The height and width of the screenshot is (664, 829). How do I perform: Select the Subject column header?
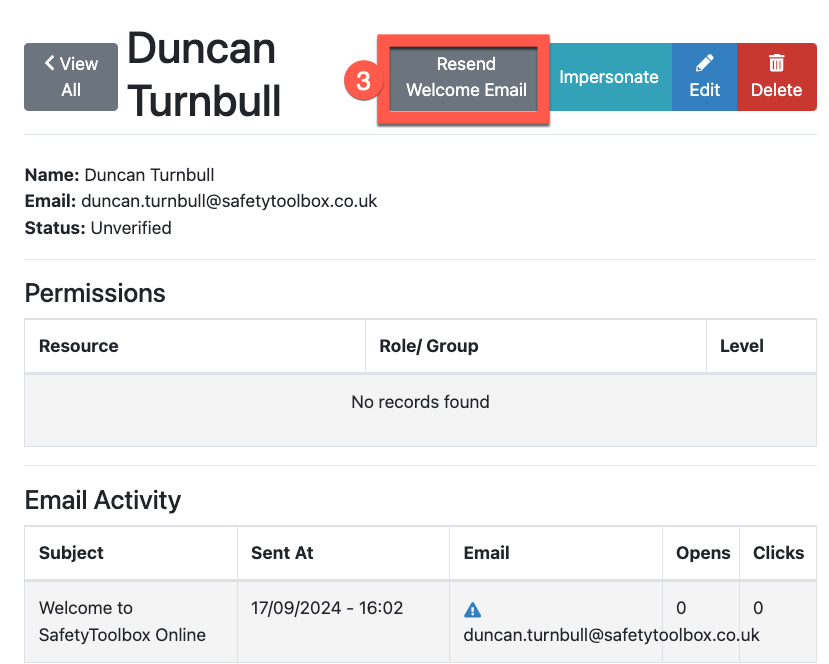click(x=71, y=553)
